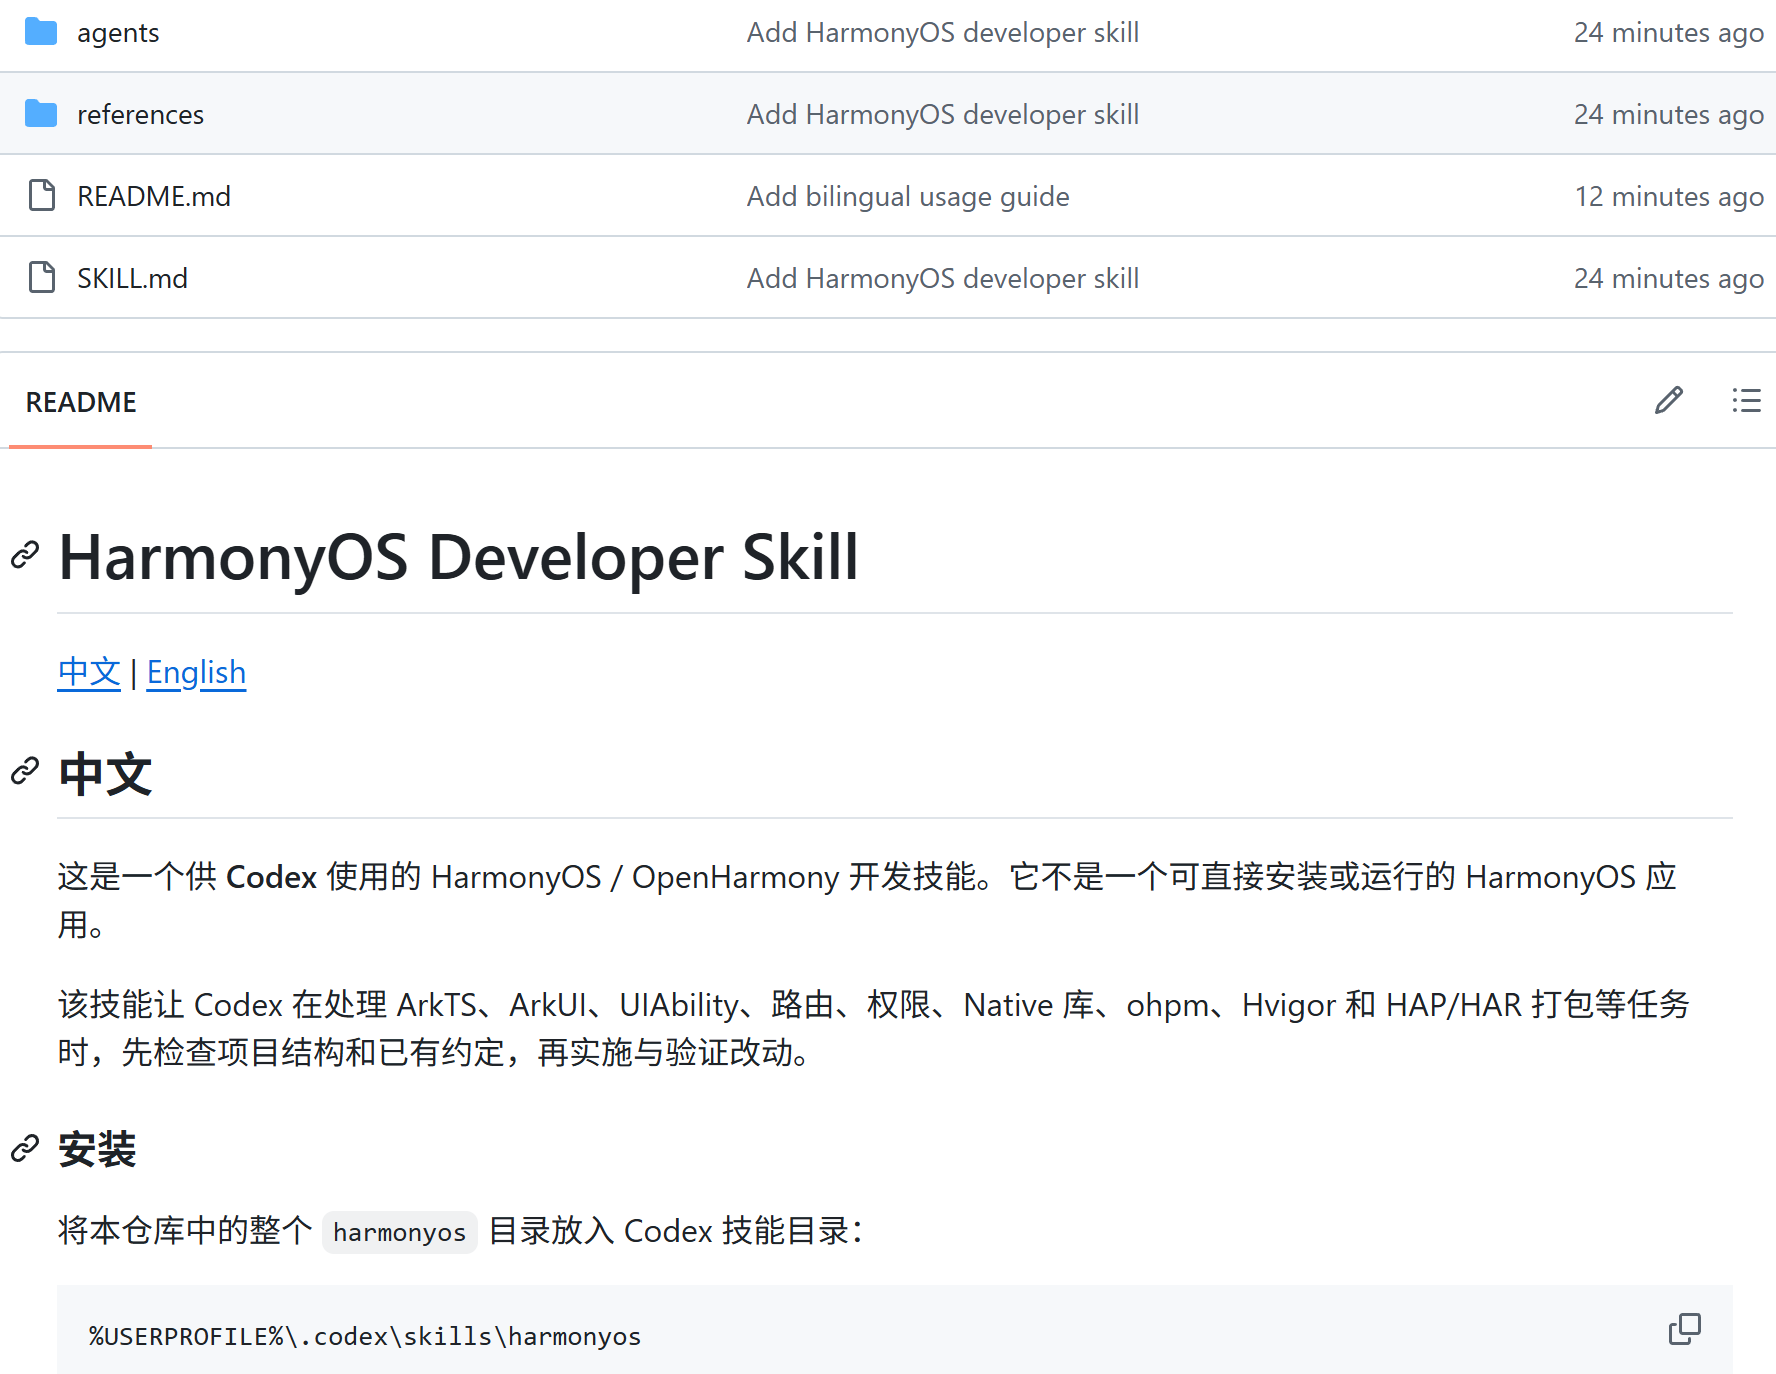Image resolution: width=1776 pixels, height=1374 pixels.
Task: Click the inline 'harmonyos' code text
Action: (400, 1232)
